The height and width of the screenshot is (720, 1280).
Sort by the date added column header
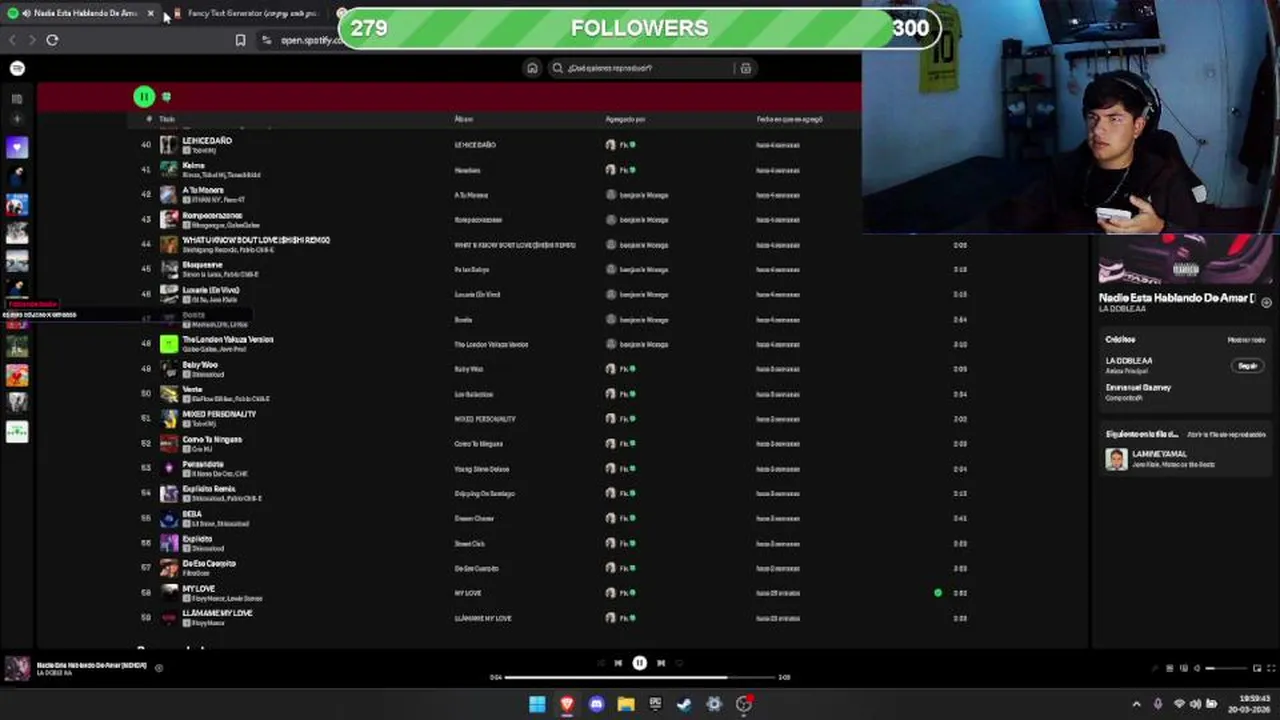[789, 119]
